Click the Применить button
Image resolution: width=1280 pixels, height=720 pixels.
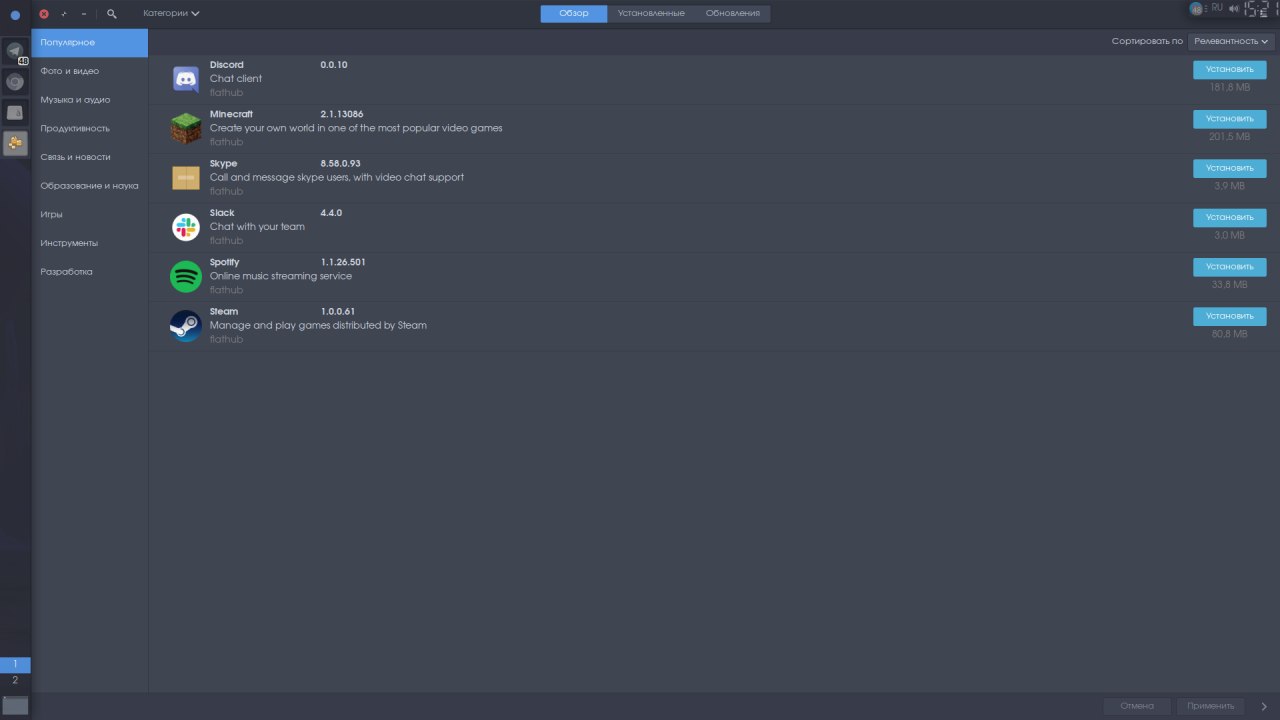click(x=1211, y=706)
